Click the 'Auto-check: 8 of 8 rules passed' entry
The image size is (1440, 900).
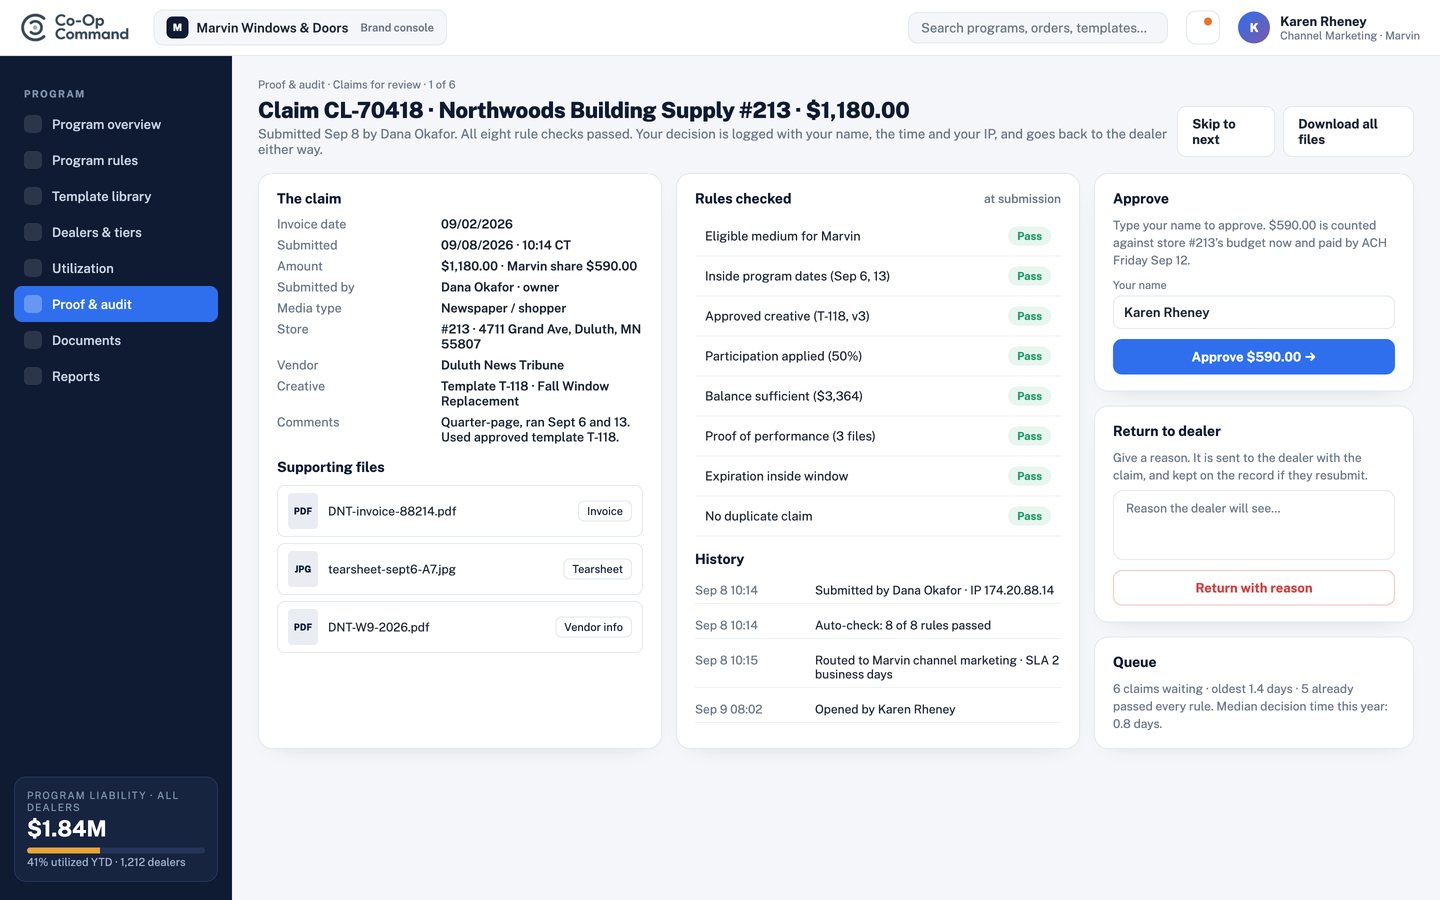(878, 625)
